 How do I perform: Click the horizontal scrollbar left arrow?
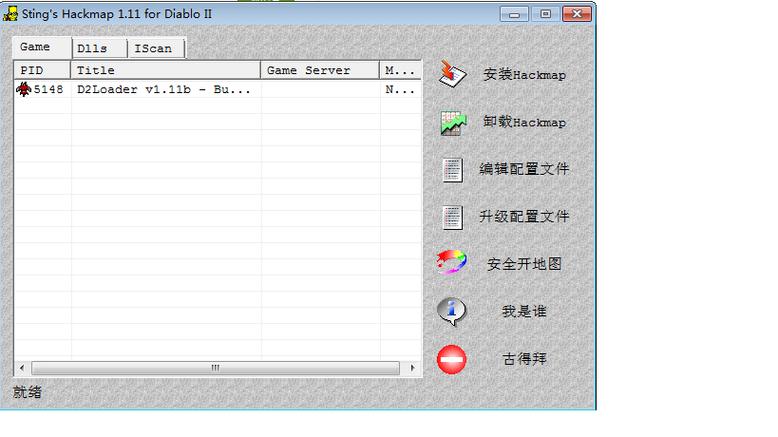point(20,368)
